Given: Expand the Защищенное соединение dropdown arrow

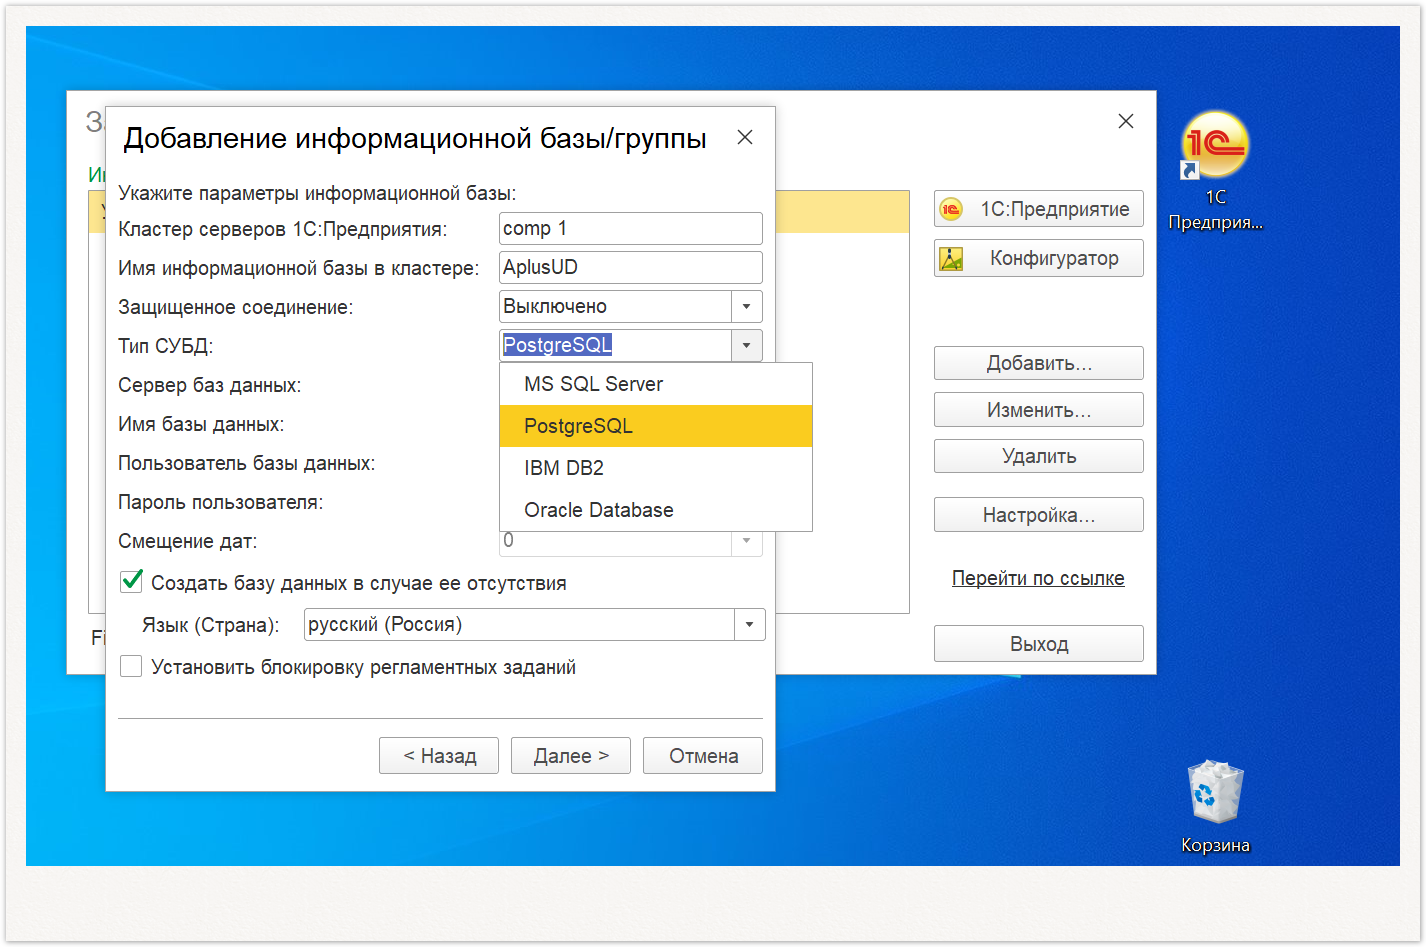Looking at the screenshot, I should coord(747,306).
